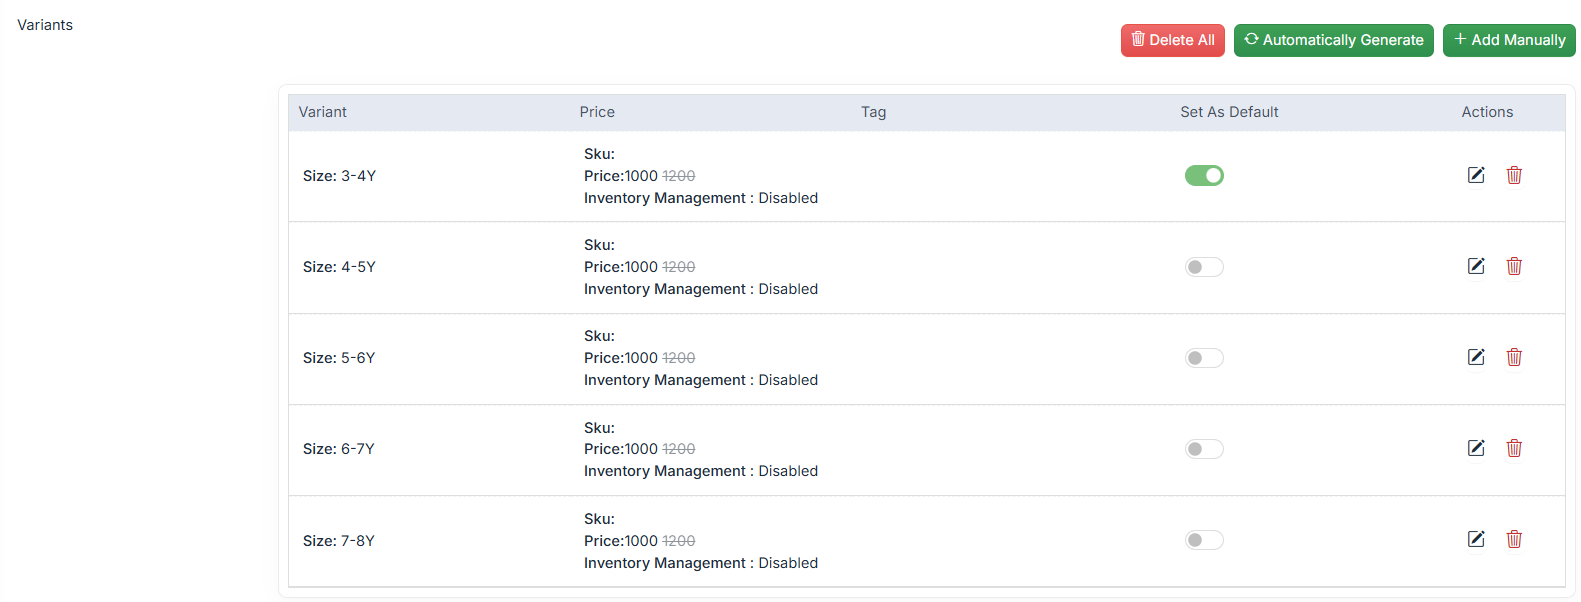Delete the Size 7-8Y variant

pos(1514,539)
